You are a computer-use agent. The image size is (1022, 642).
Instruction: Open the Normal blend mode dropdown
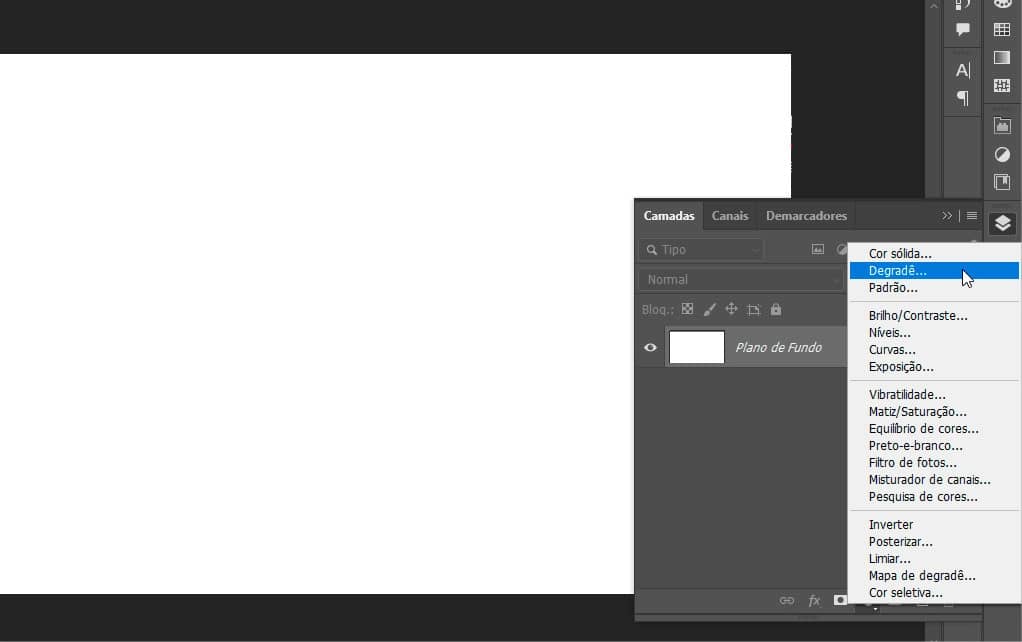point(740,279)
